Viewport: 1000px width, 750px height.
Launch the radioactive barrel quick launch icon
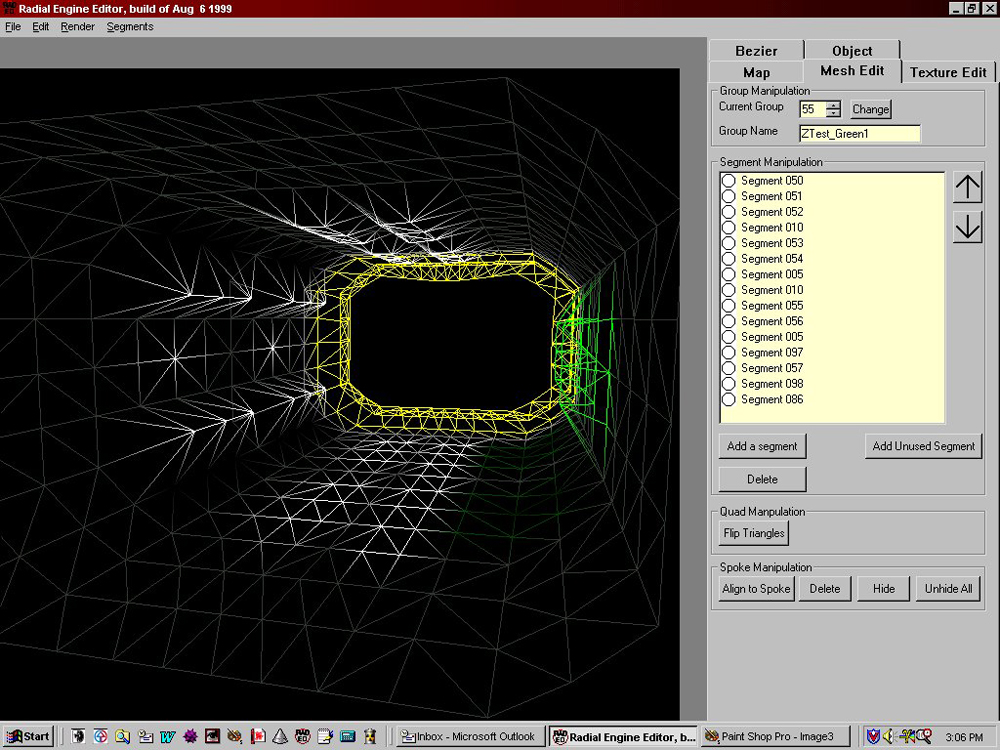pyautogui.click(x=370, y=737)
